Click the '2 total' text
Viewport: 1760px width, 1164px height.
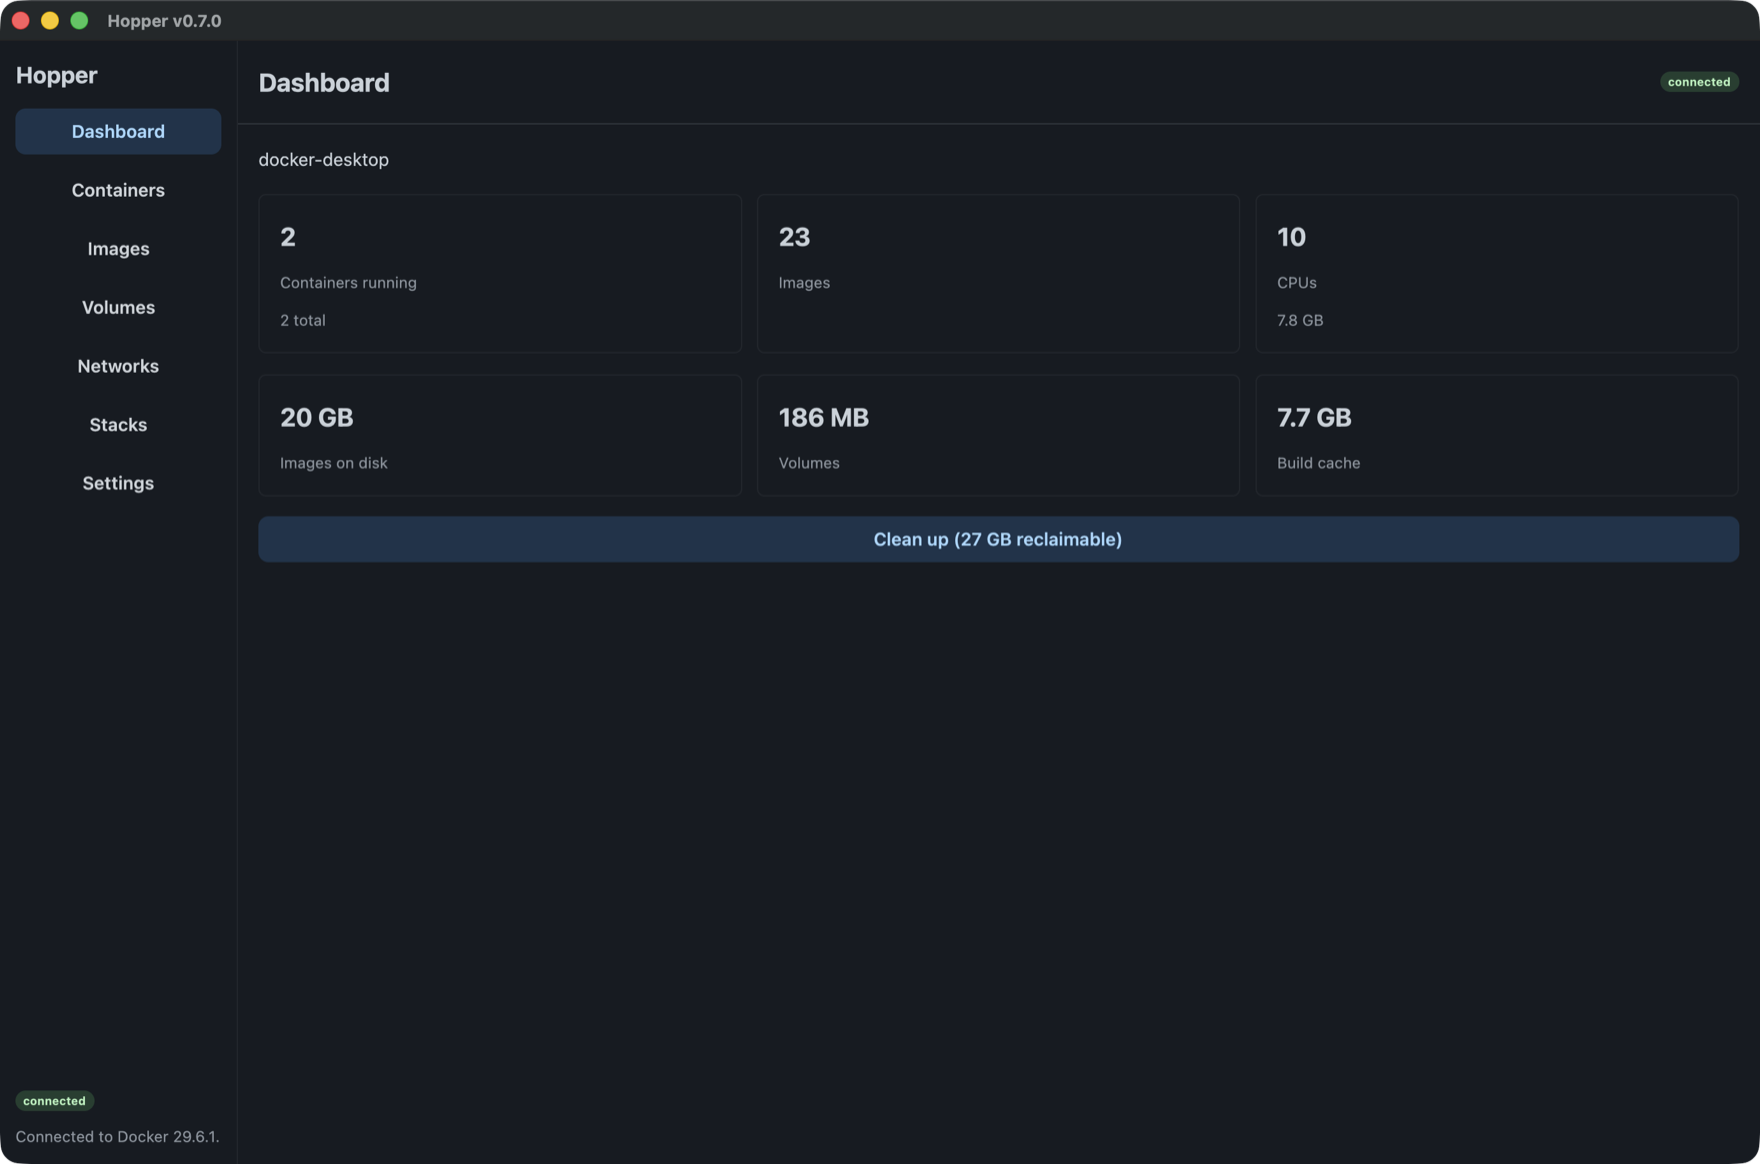point(303,320)
